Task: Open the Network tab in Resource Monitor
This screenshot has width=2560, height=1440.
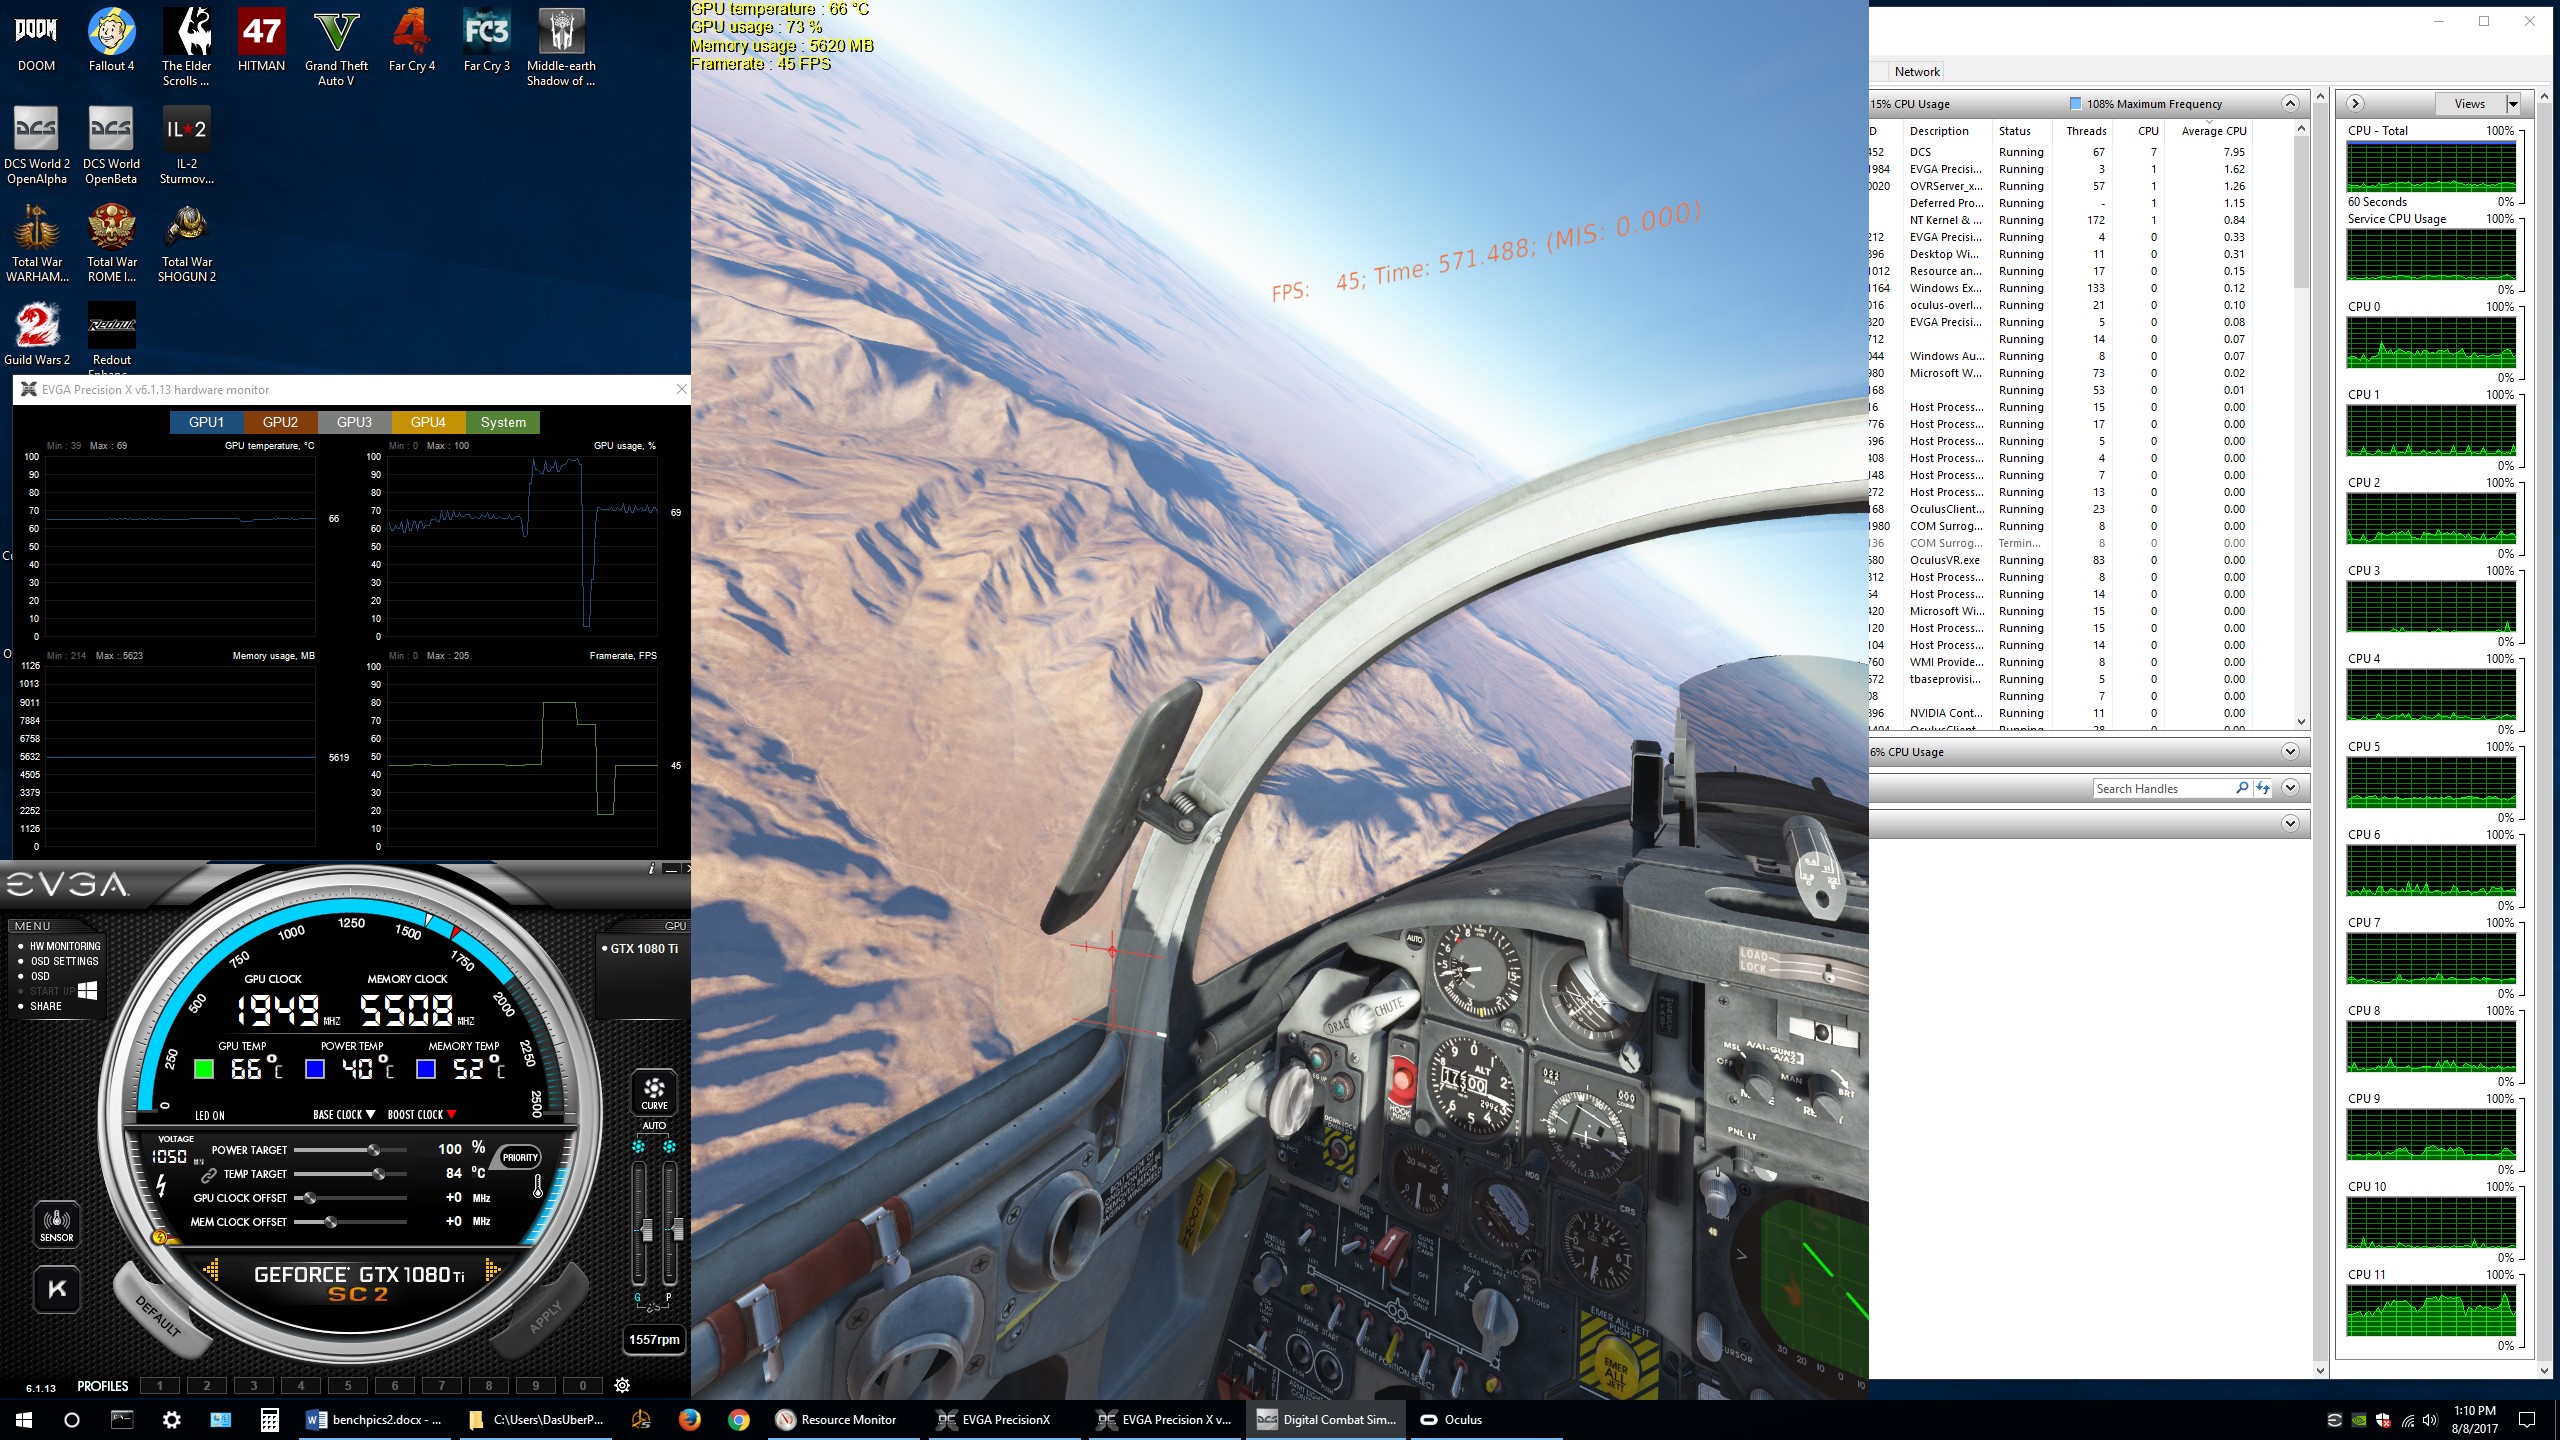Action: coord(1917,72)
